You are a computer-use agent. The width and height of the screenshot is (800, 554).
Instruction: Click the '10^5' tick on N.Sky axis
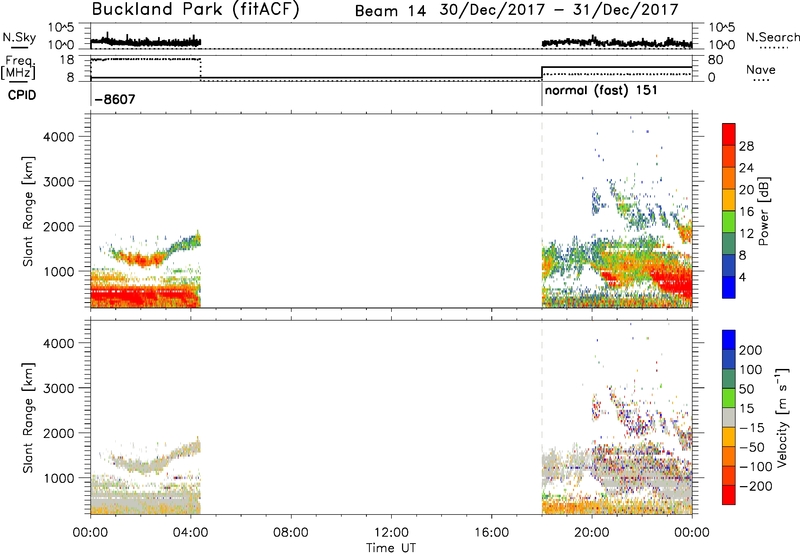coord(61,27)
